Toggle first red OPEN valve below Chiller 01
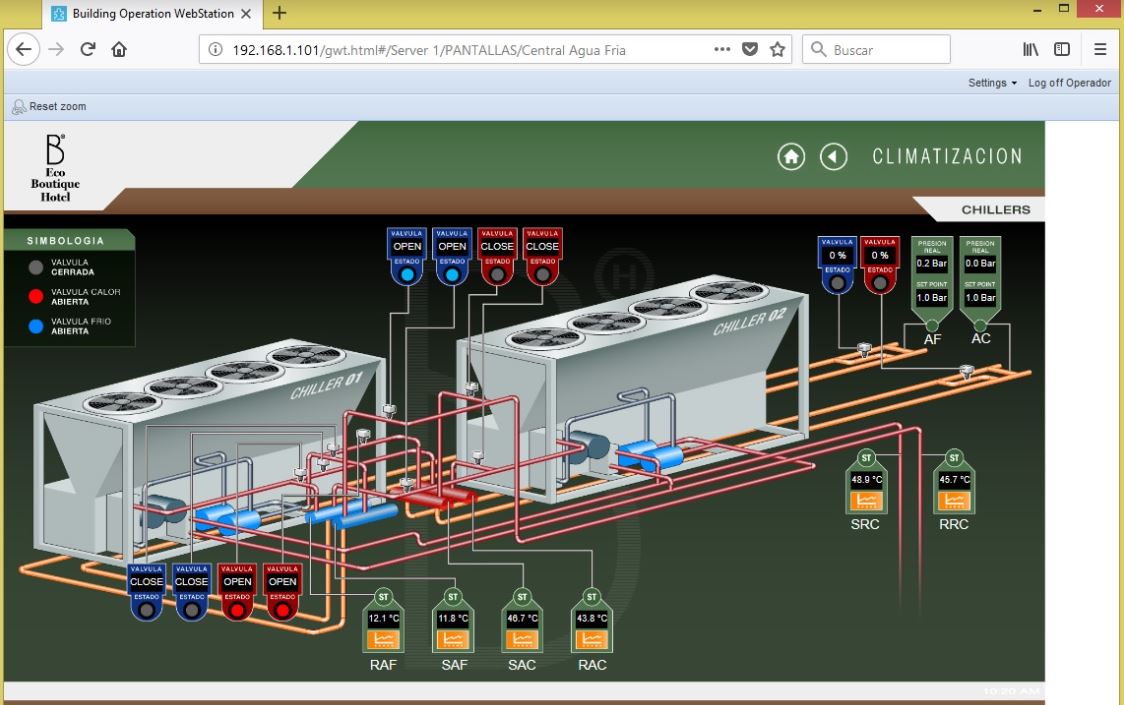The width and height of the screenshot is (1124, 705). tap(237, 581)
